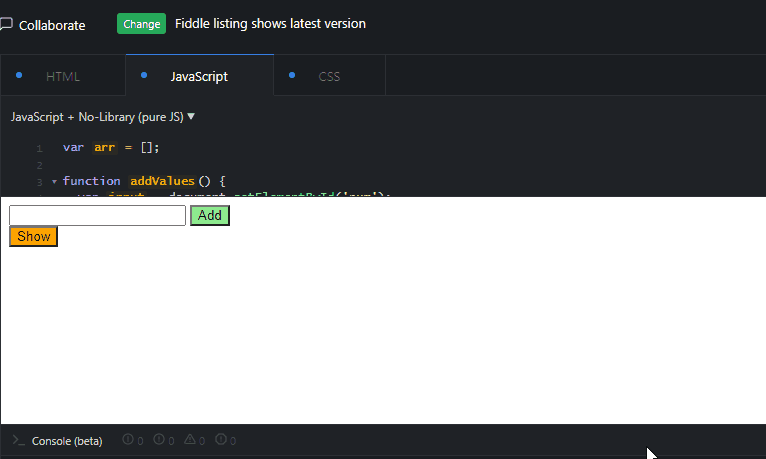
Task: Open the Console (beta) label
Action: (x=67, y=441)
